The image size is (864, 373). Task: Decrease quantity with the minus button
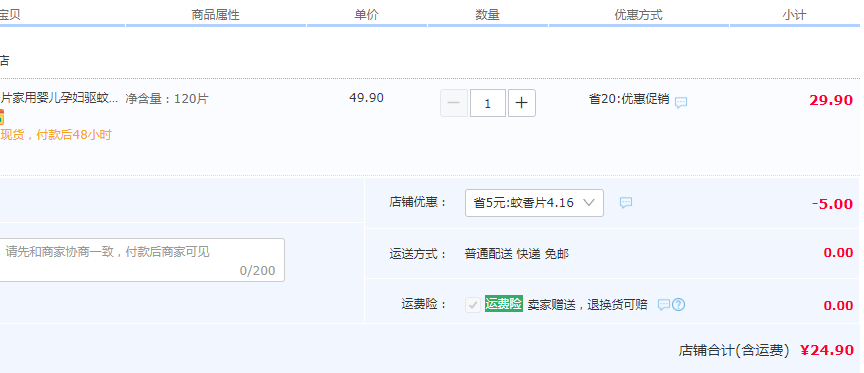tap(454, 103)
